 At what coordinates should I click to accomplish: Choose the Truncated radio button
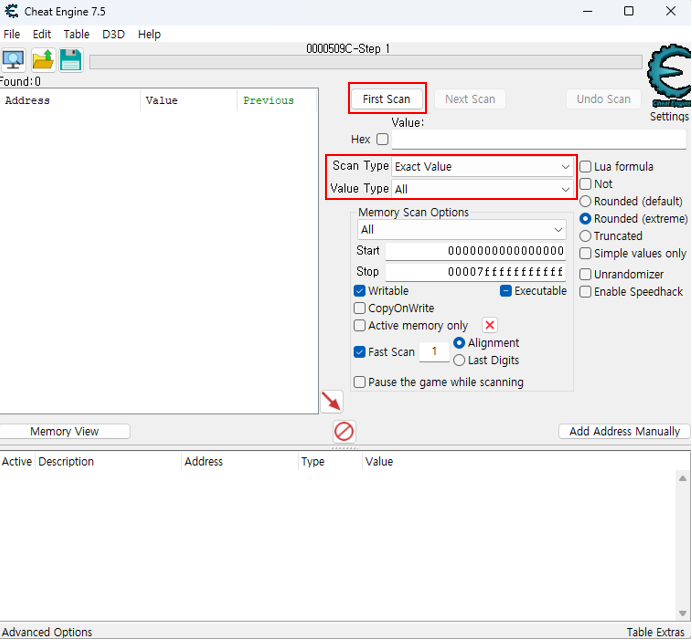click(x=585, y=236)
